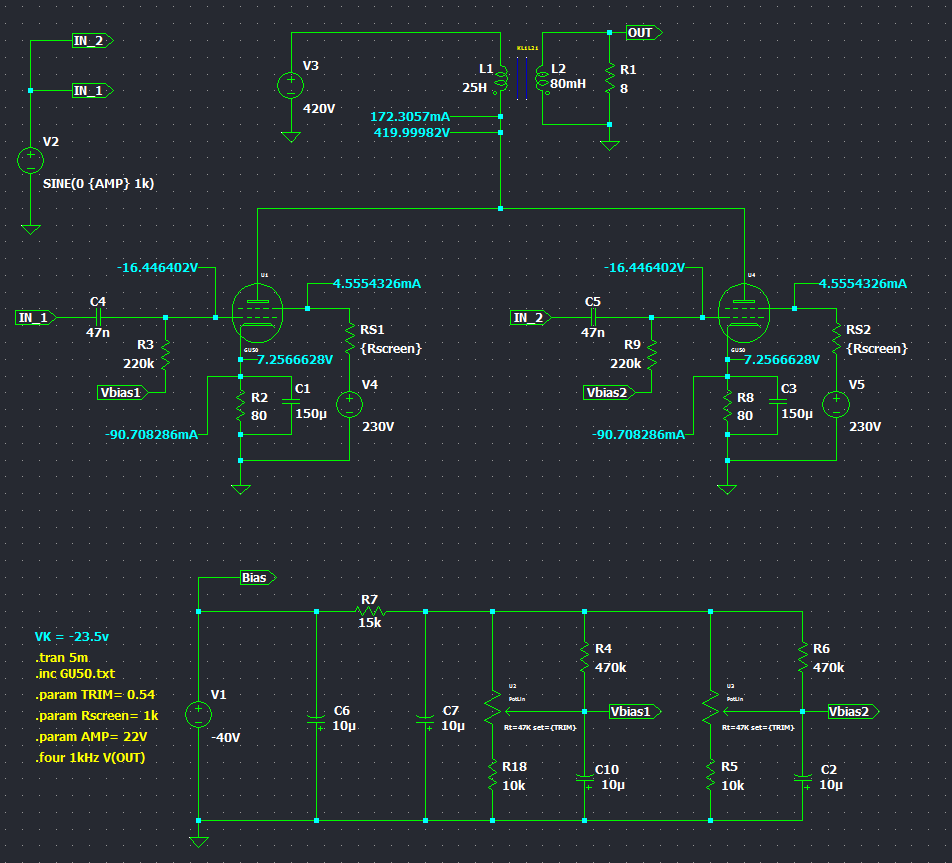Click the V3 420V voltage source symbol
The width and height of the screenshot is (952, 863).
[290, 86]
